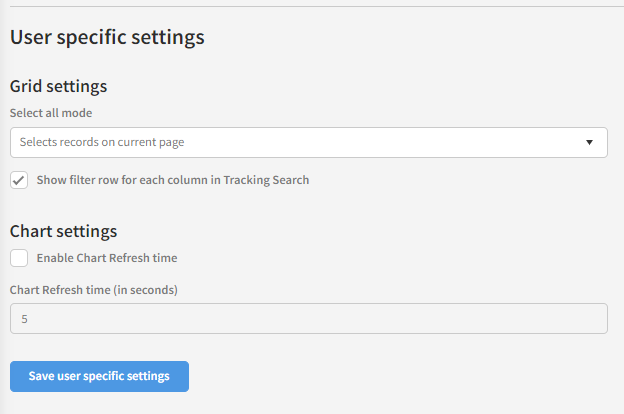Click the blue Save button at the bottom
624x414 pixels.
pyautogui.click(x=99, y=376)
